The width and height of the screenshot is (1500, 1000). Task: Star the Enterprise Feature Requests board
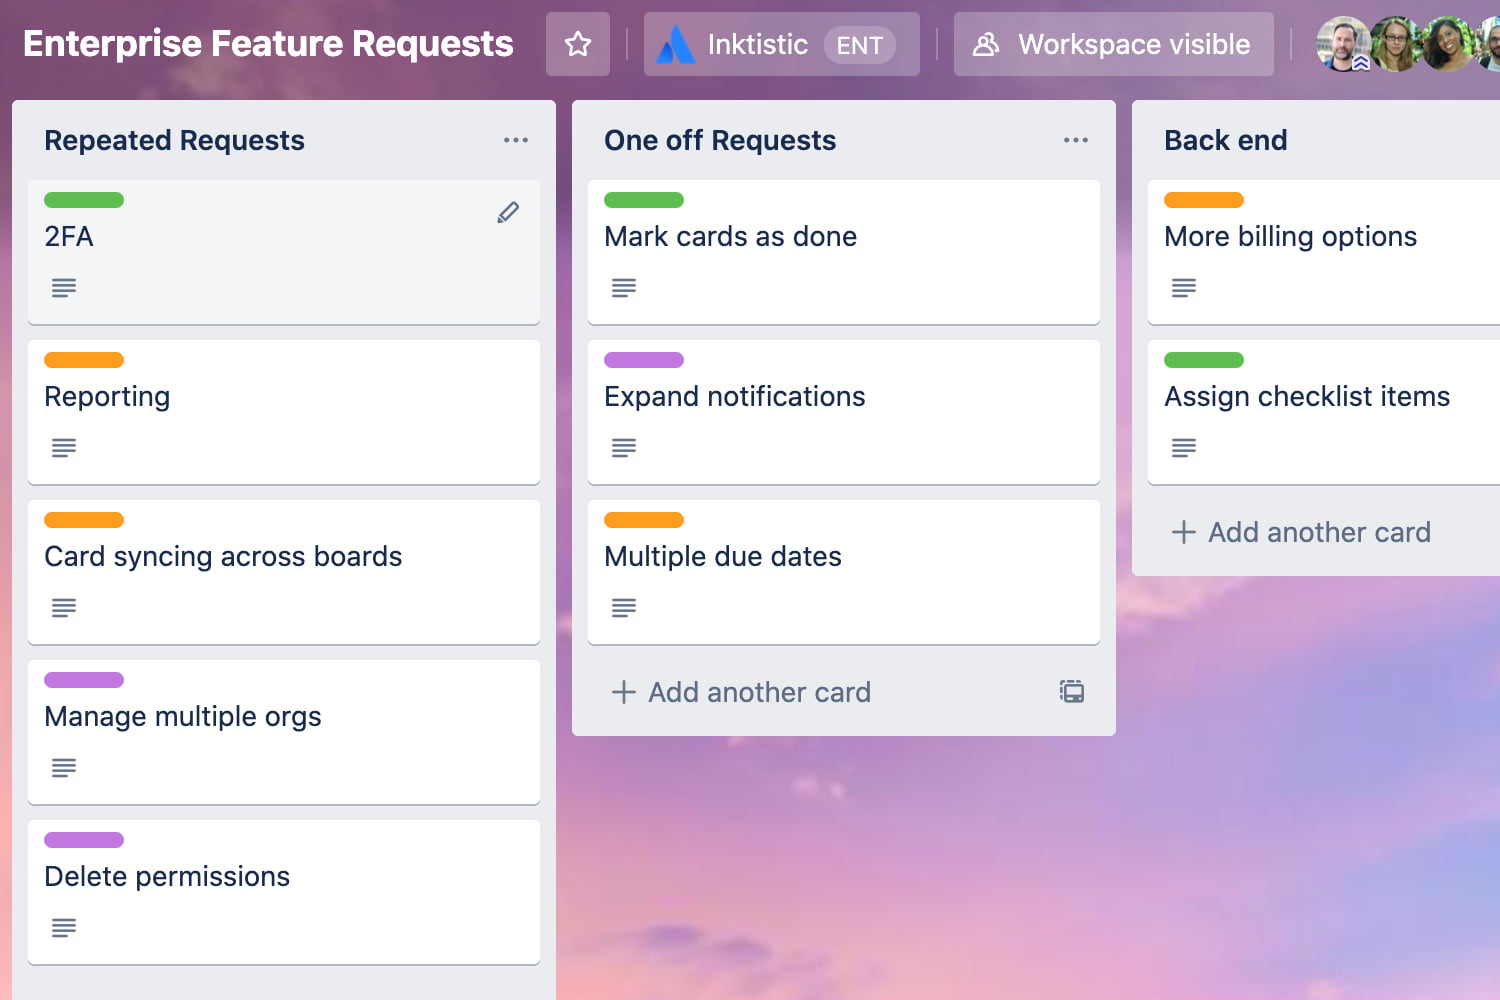coord(578,44)
